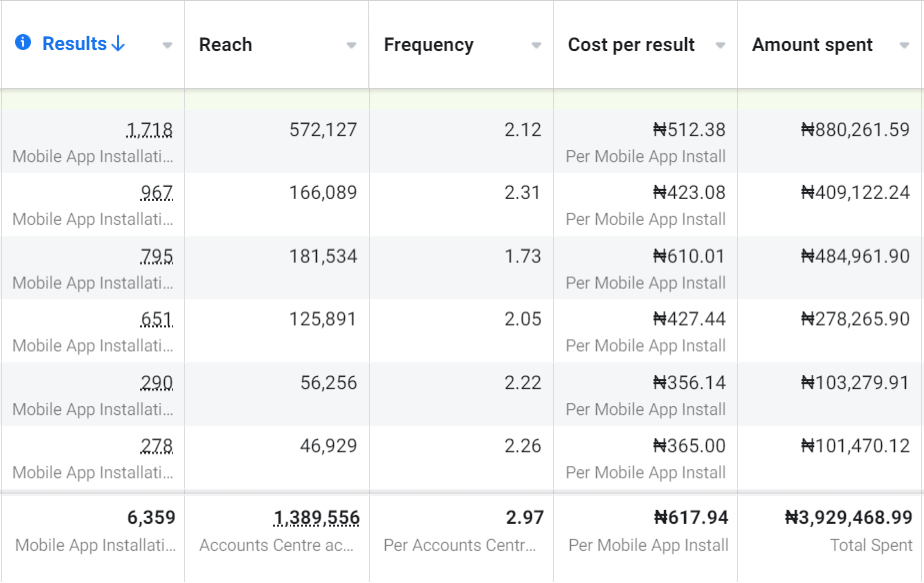Open the Reach column dropdown chevron
Viewport: 924px width, 583px height.
coord(351,46)
